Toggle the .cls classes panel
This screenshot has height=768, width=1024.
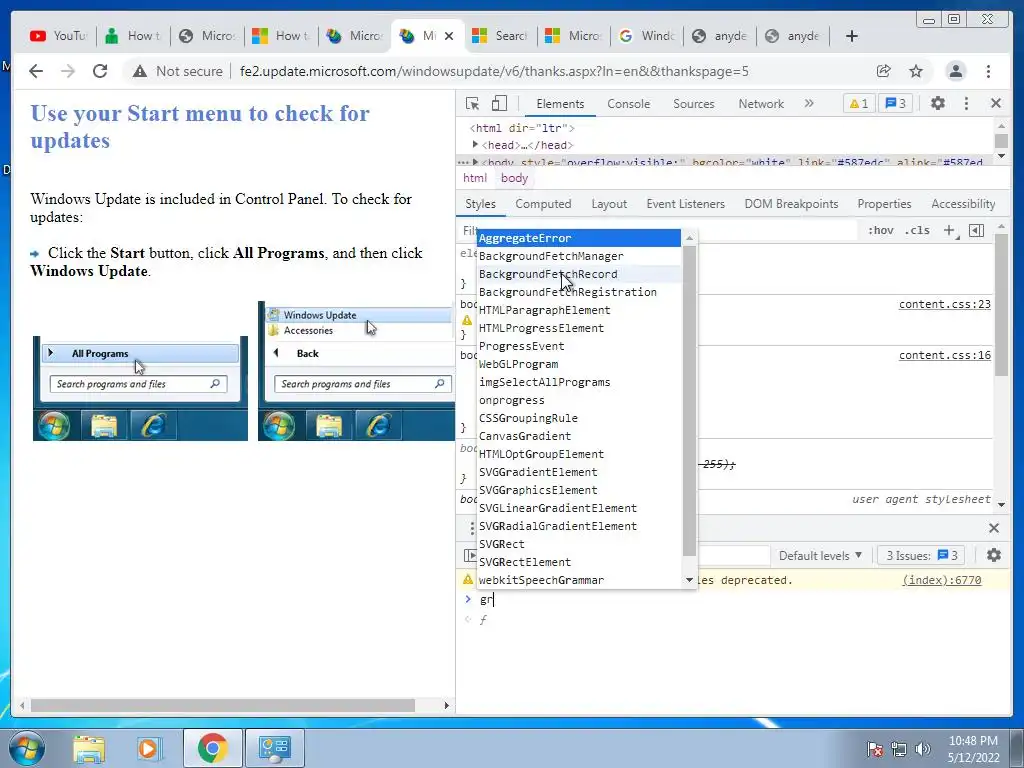(918, 230)
